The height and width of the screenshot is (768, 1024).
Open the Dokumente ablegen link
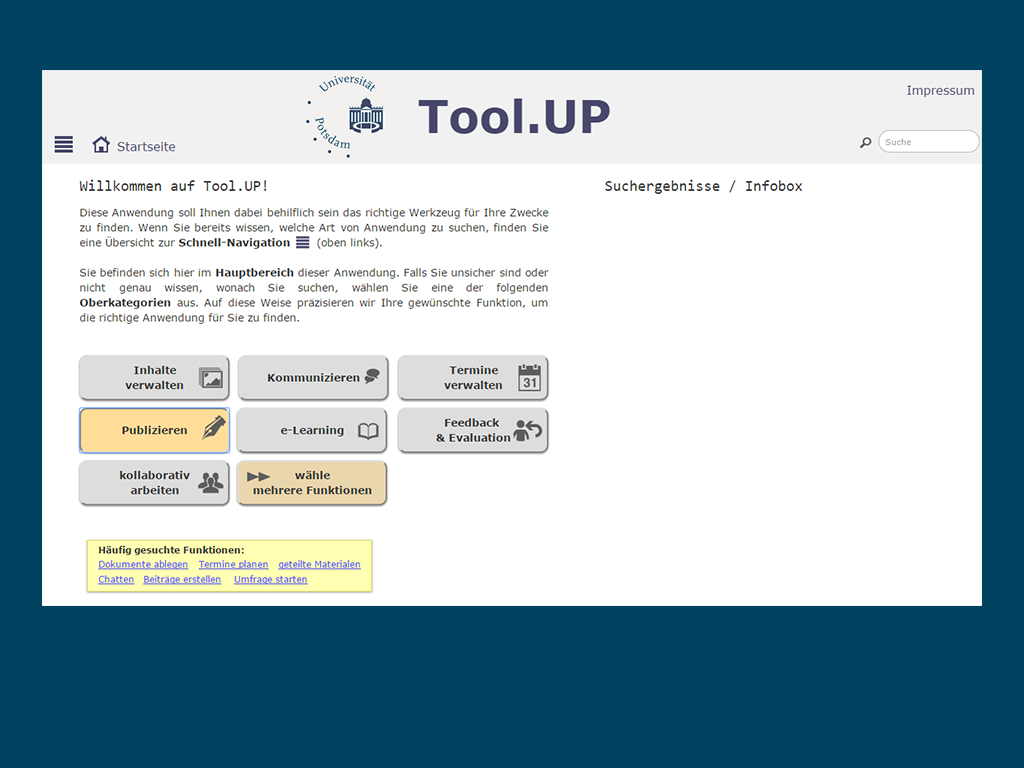(143, 565)
